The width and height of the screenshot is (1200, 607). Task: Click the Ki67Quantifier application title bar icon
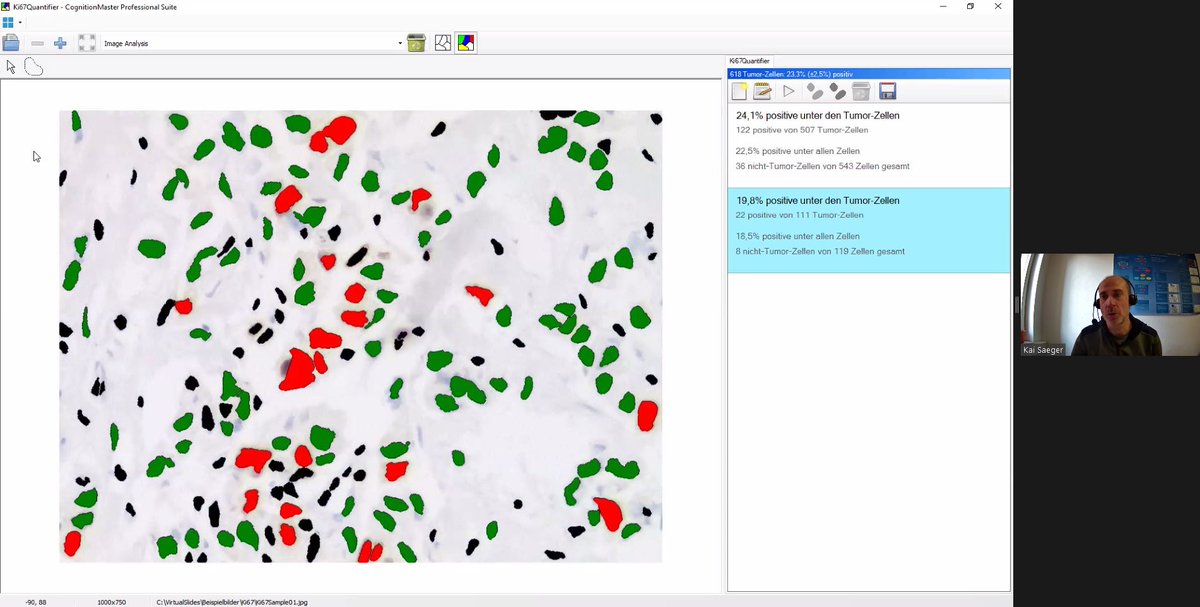pyautogui.click(x=6, y=6)
